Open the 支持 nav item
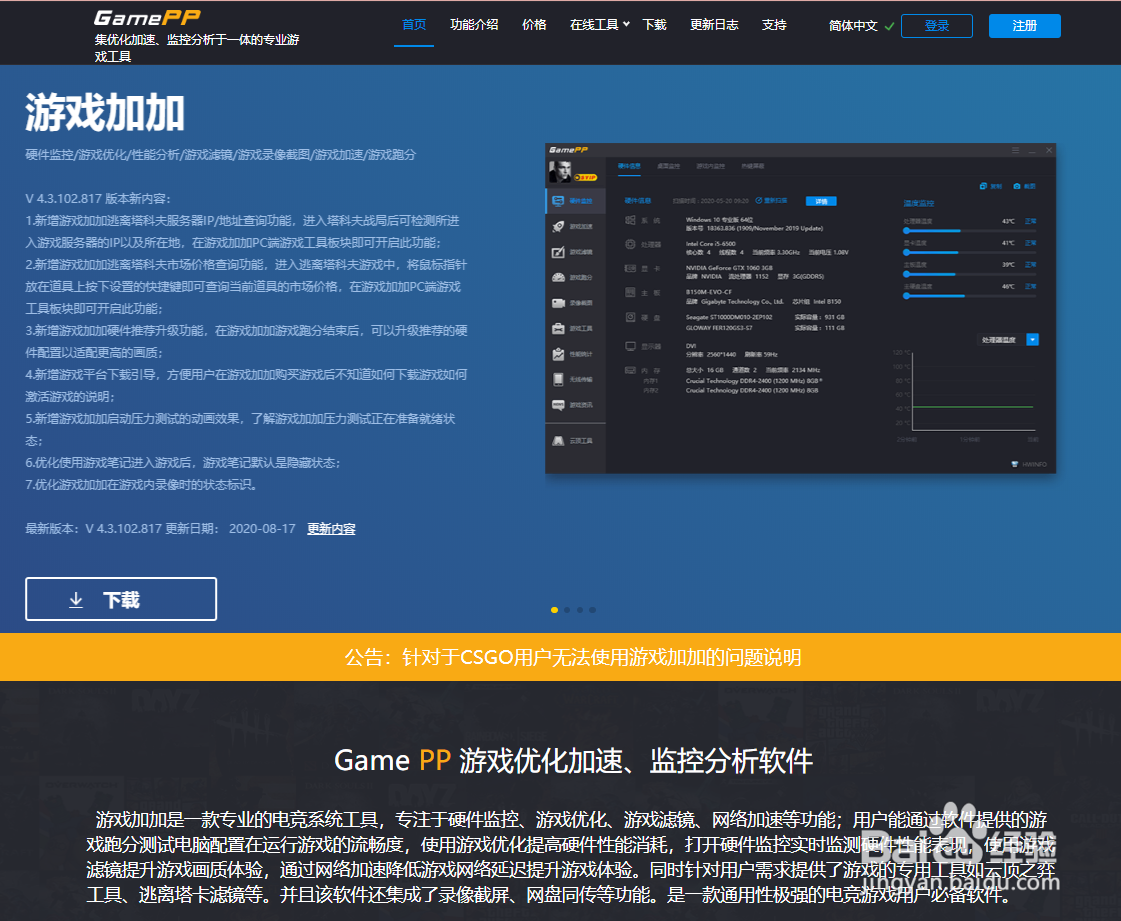The width and height of the screenshot is (1121, 921). click(774, 25)
